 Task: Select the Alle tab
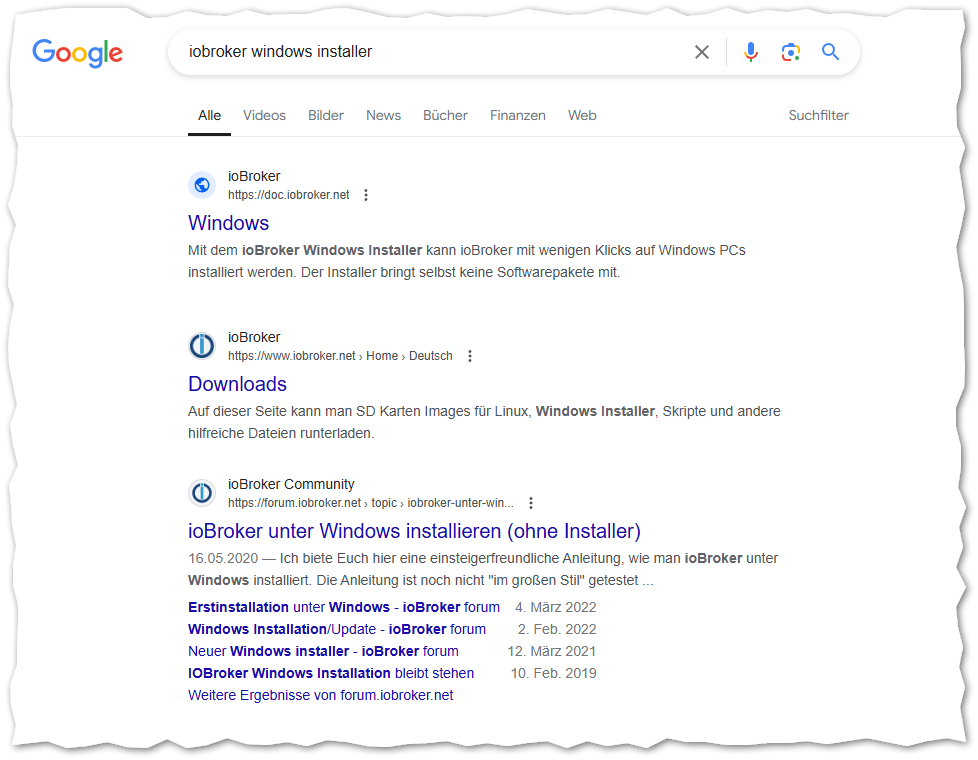click(210, 115)
